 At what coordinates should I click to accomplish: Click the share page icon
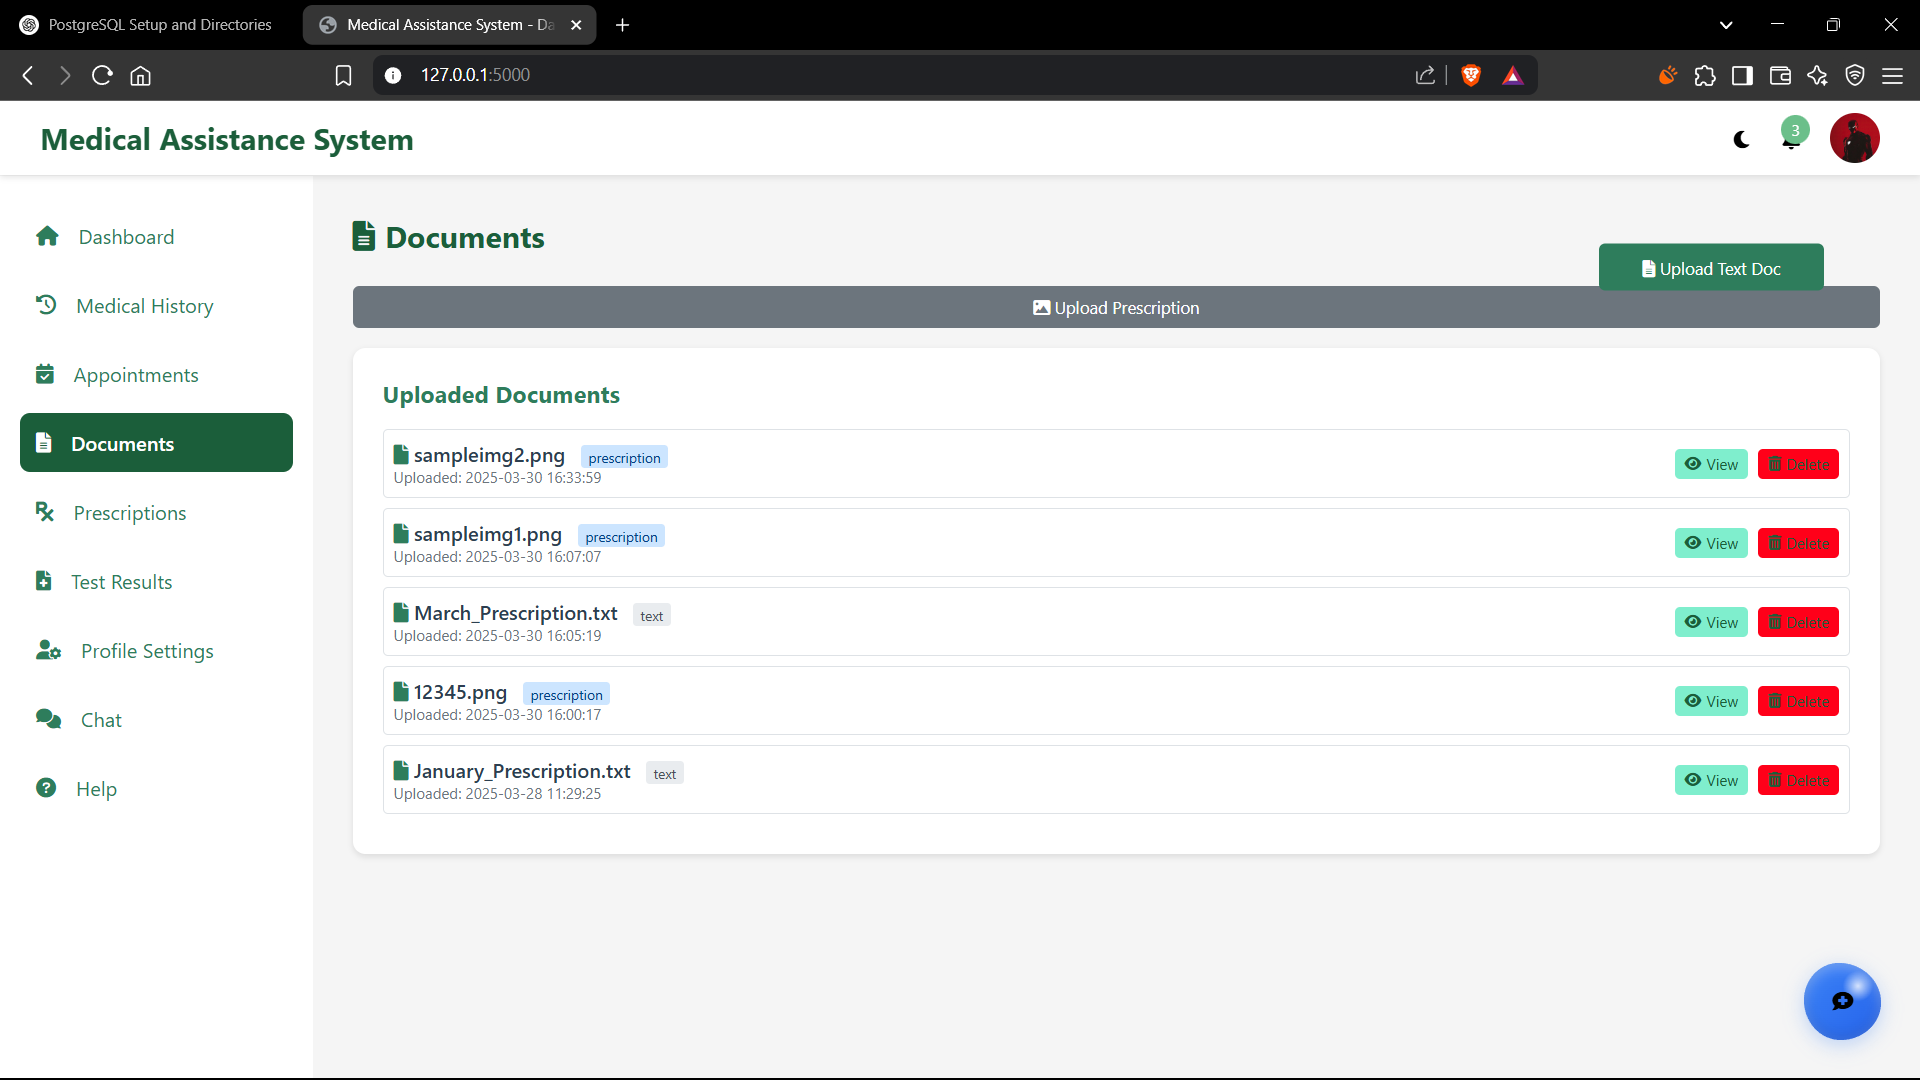click(1425, 75)
